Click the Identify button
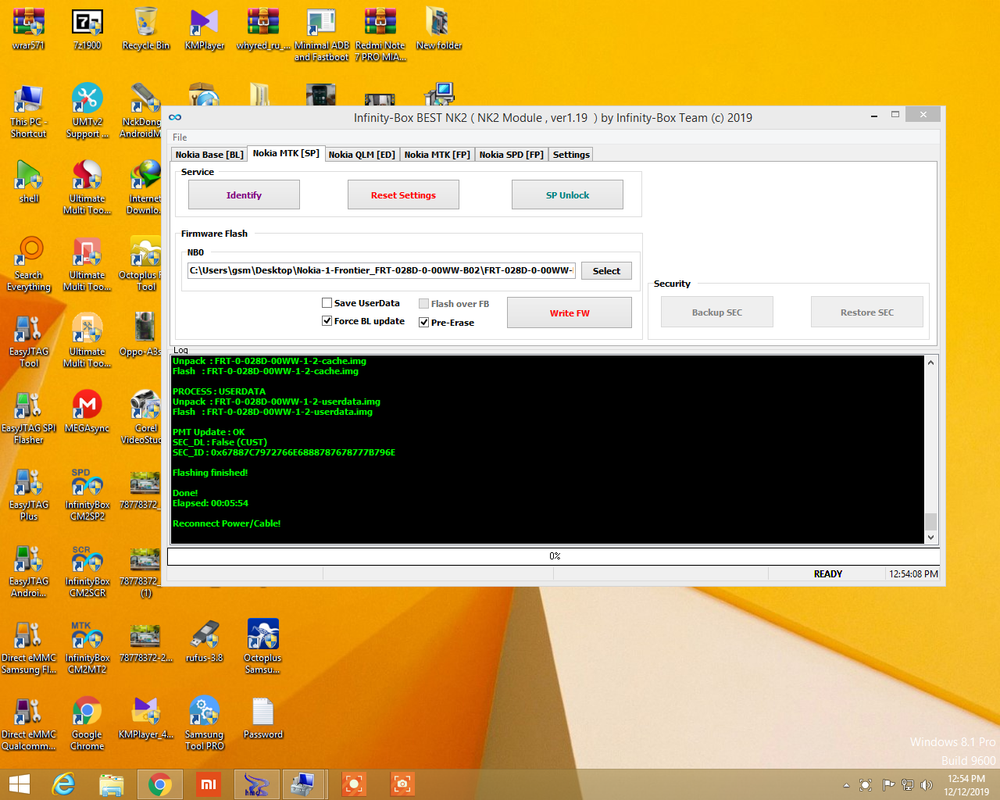The height and width of the screenshot is (800, 1000). pos(244,195)
